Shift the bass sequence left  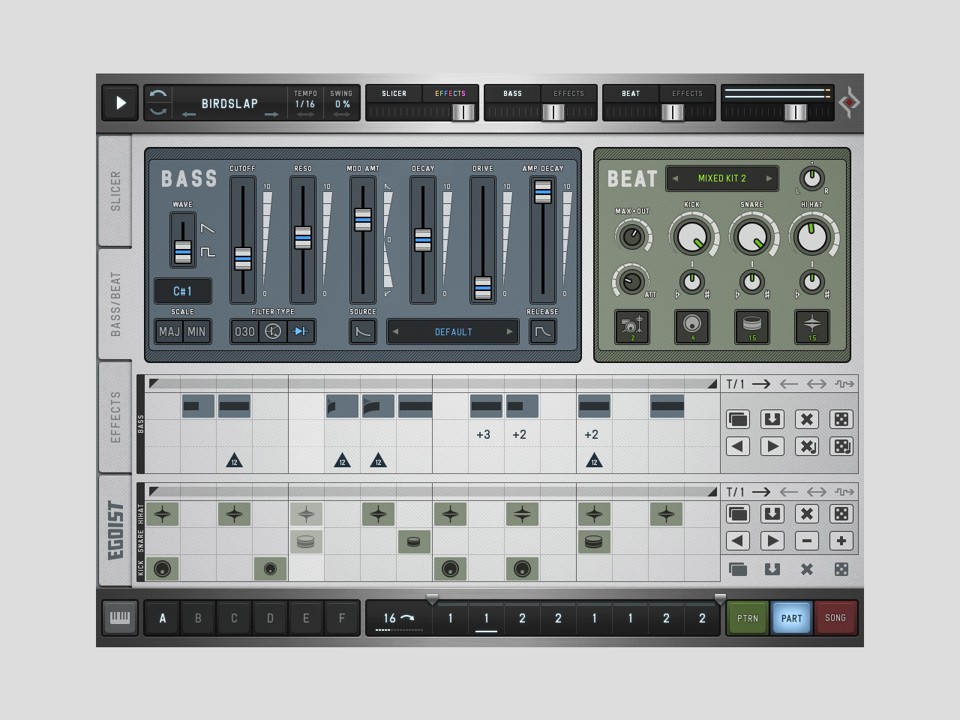738,446
